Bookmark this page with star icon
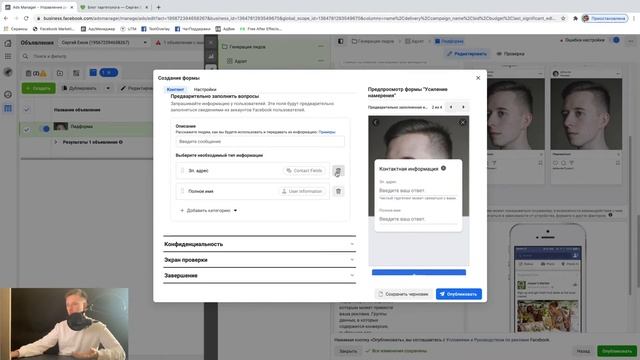The image size is (640, 360). (563, 18)
